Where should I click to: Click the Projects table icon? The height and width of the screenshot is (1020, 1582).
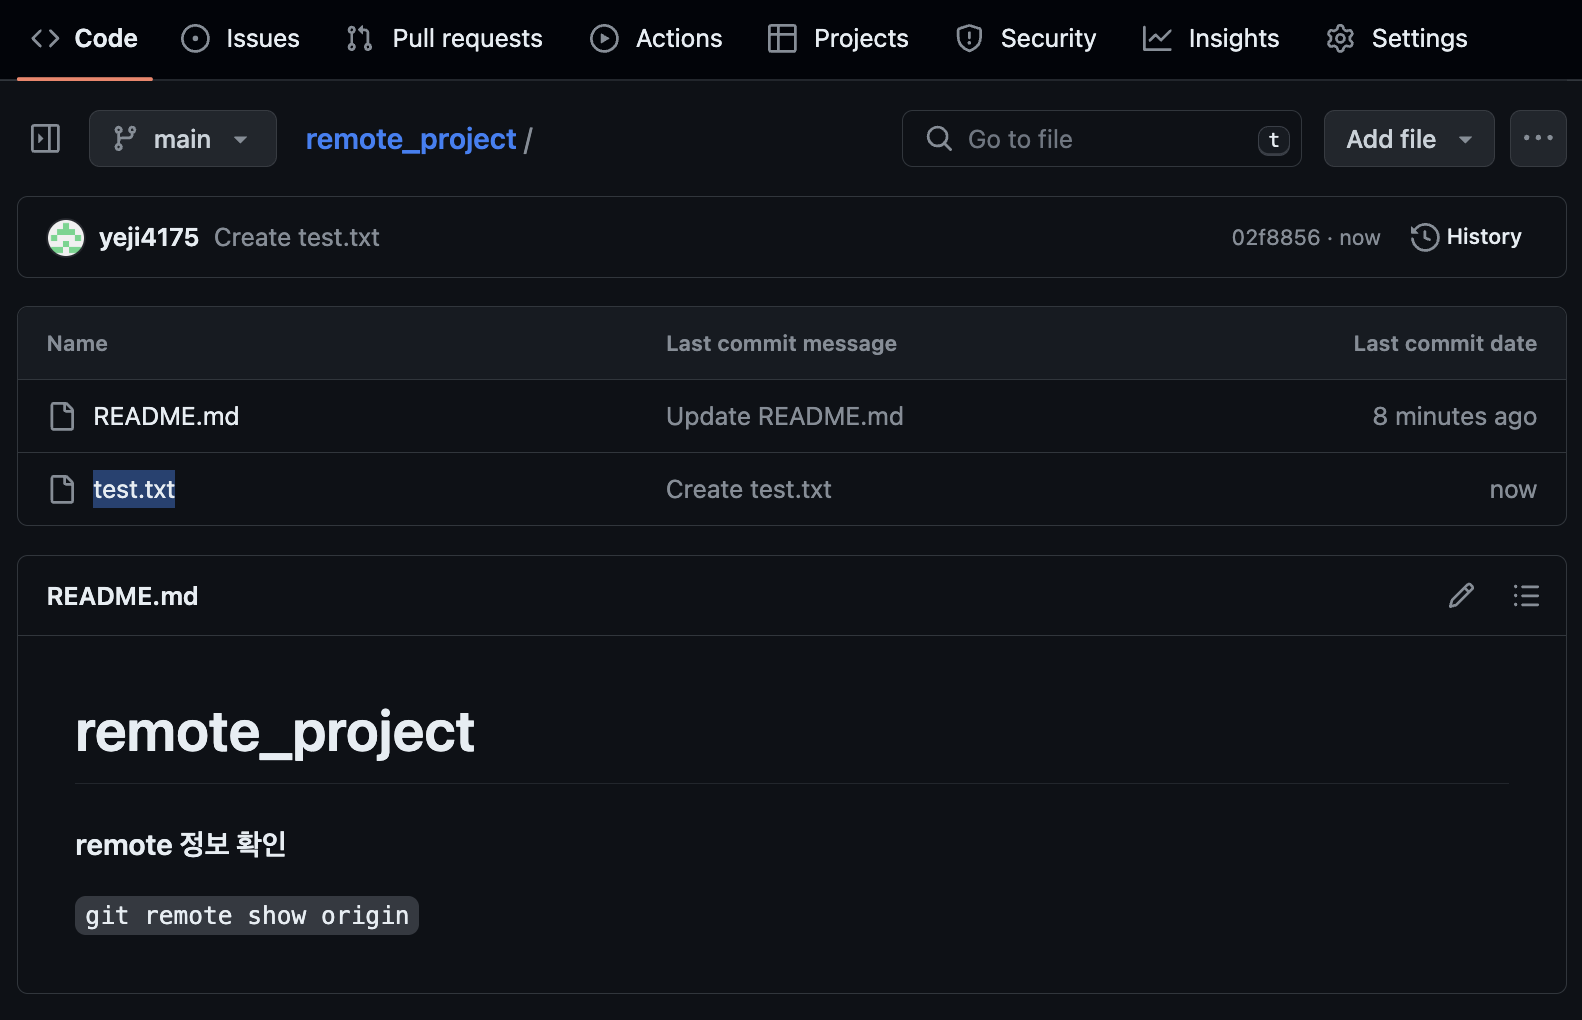[x=782, y=38]
